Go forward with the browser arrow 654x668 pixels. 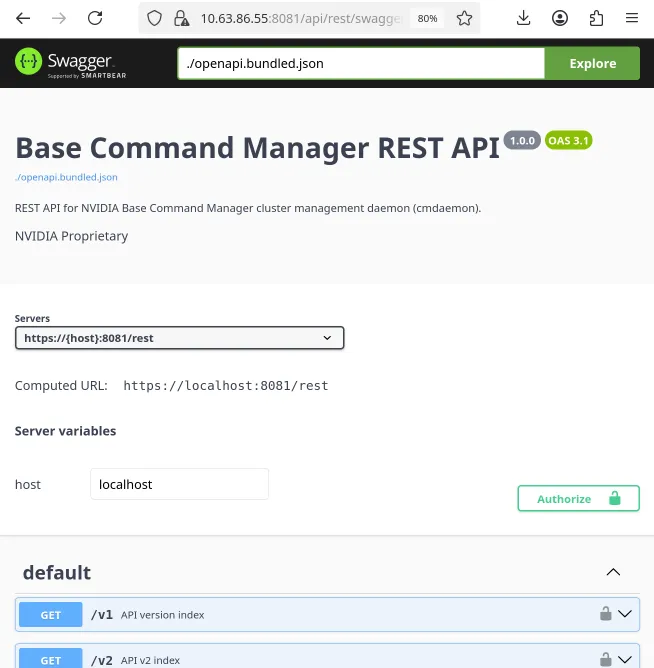pos(59,18)
